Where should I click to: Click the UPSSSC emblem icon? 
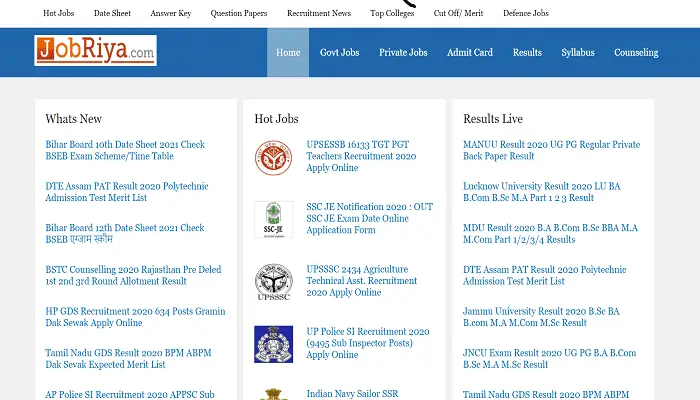(x=274, y=282)
